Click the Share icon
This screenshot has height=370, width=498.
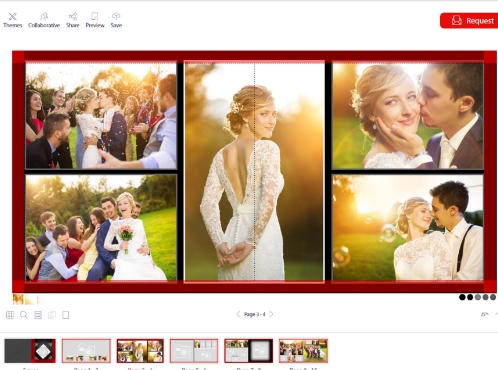click(73, 20)
